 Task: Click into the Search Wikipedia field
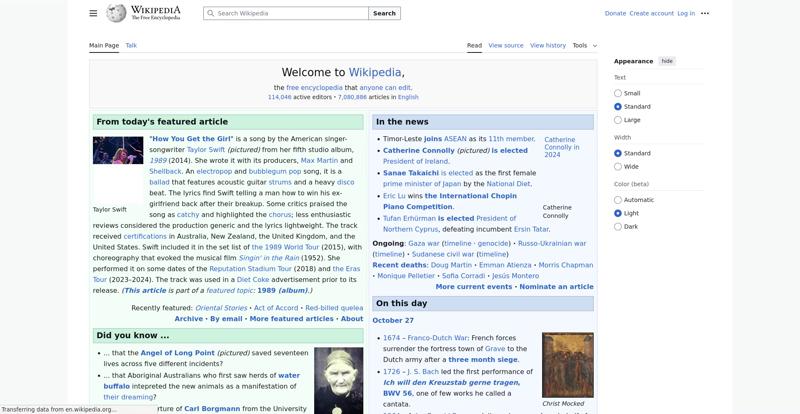click(290, 14)
